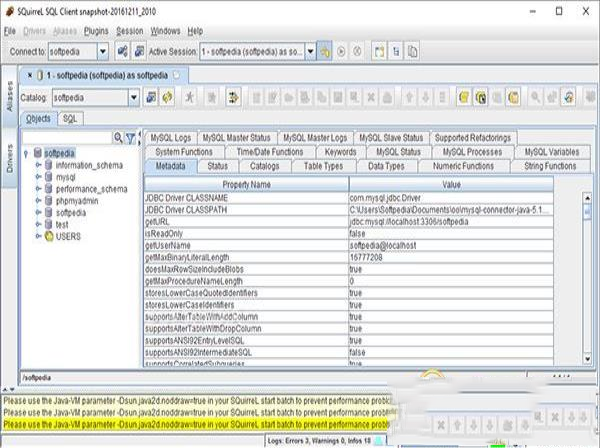Click the yellow USERS node icon
Image resolution: width=600 pixels, height=448 pixels.
tap(49, 236)
